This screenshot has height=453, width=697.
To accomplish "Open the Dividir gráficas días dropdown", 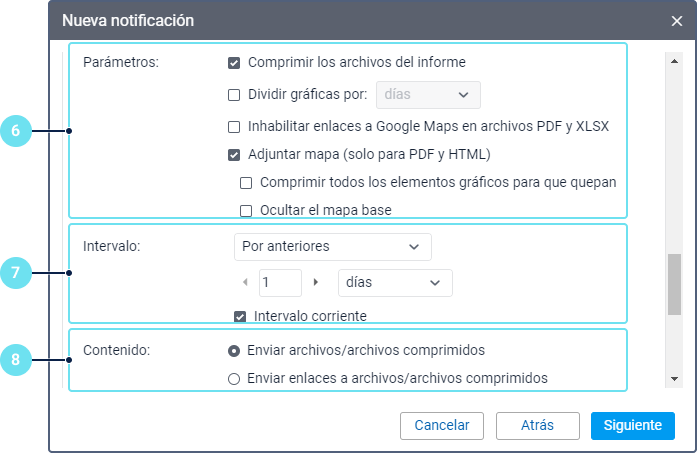I will click(x=428, y=95).
